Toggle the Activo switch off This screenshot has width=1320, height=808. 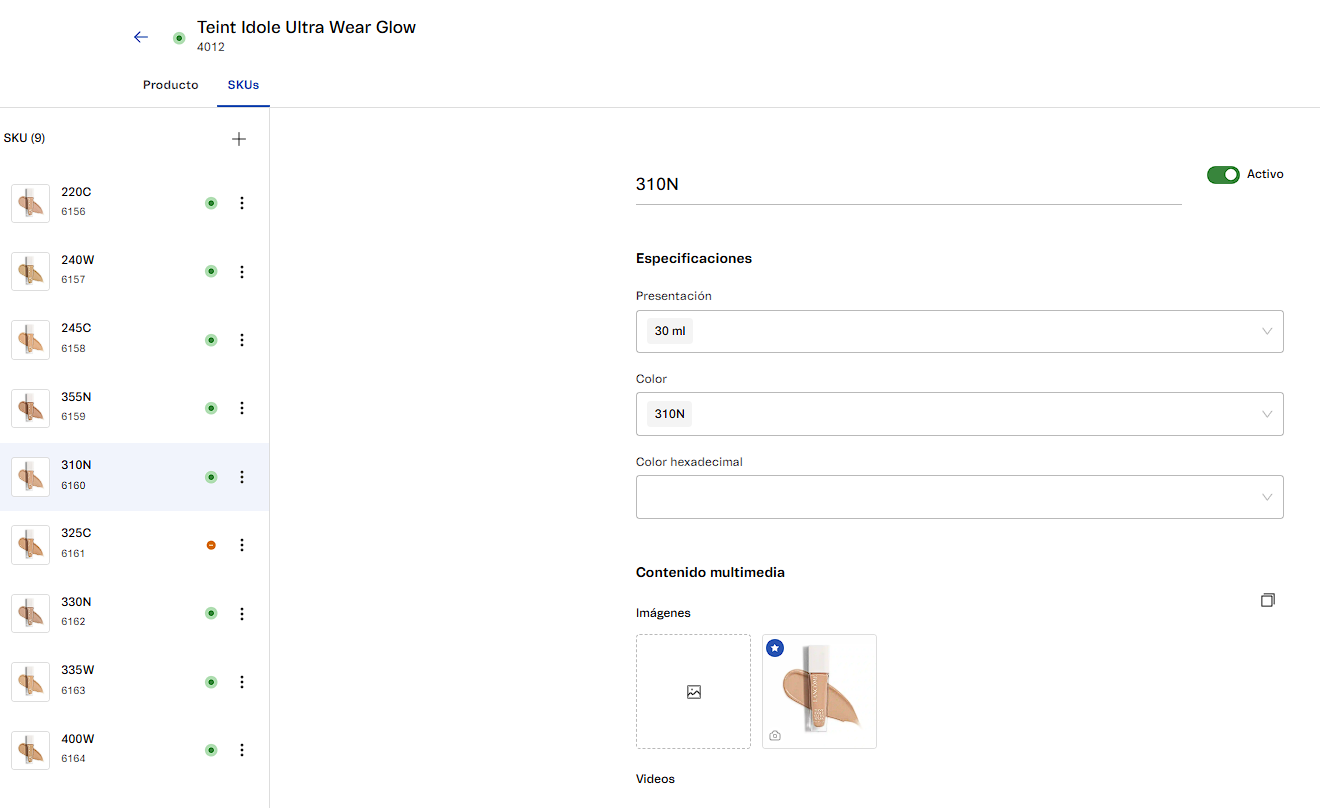click(x=1222, y=175)
